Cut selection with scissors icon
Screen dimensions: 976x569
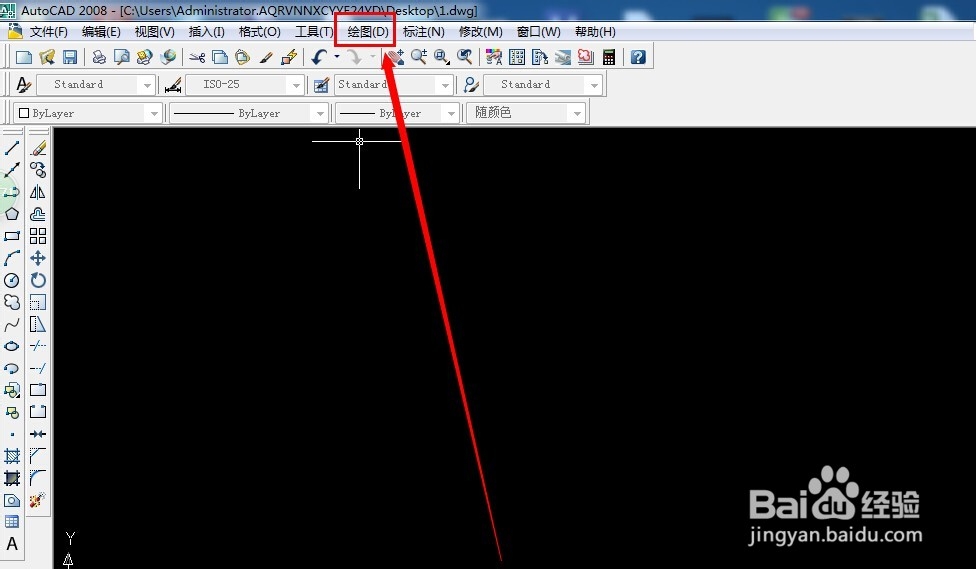[x=197, y=57]
